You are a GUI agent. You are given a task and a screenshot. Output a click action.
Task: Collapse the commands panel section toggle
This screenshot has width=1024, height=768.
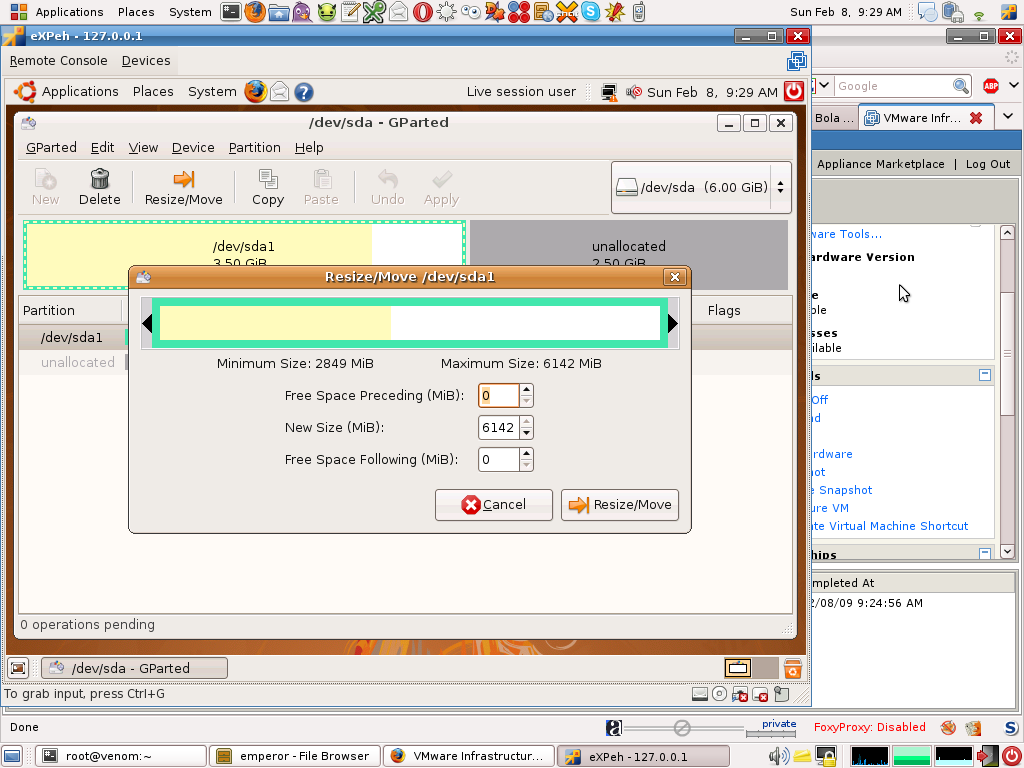point(985,375)
